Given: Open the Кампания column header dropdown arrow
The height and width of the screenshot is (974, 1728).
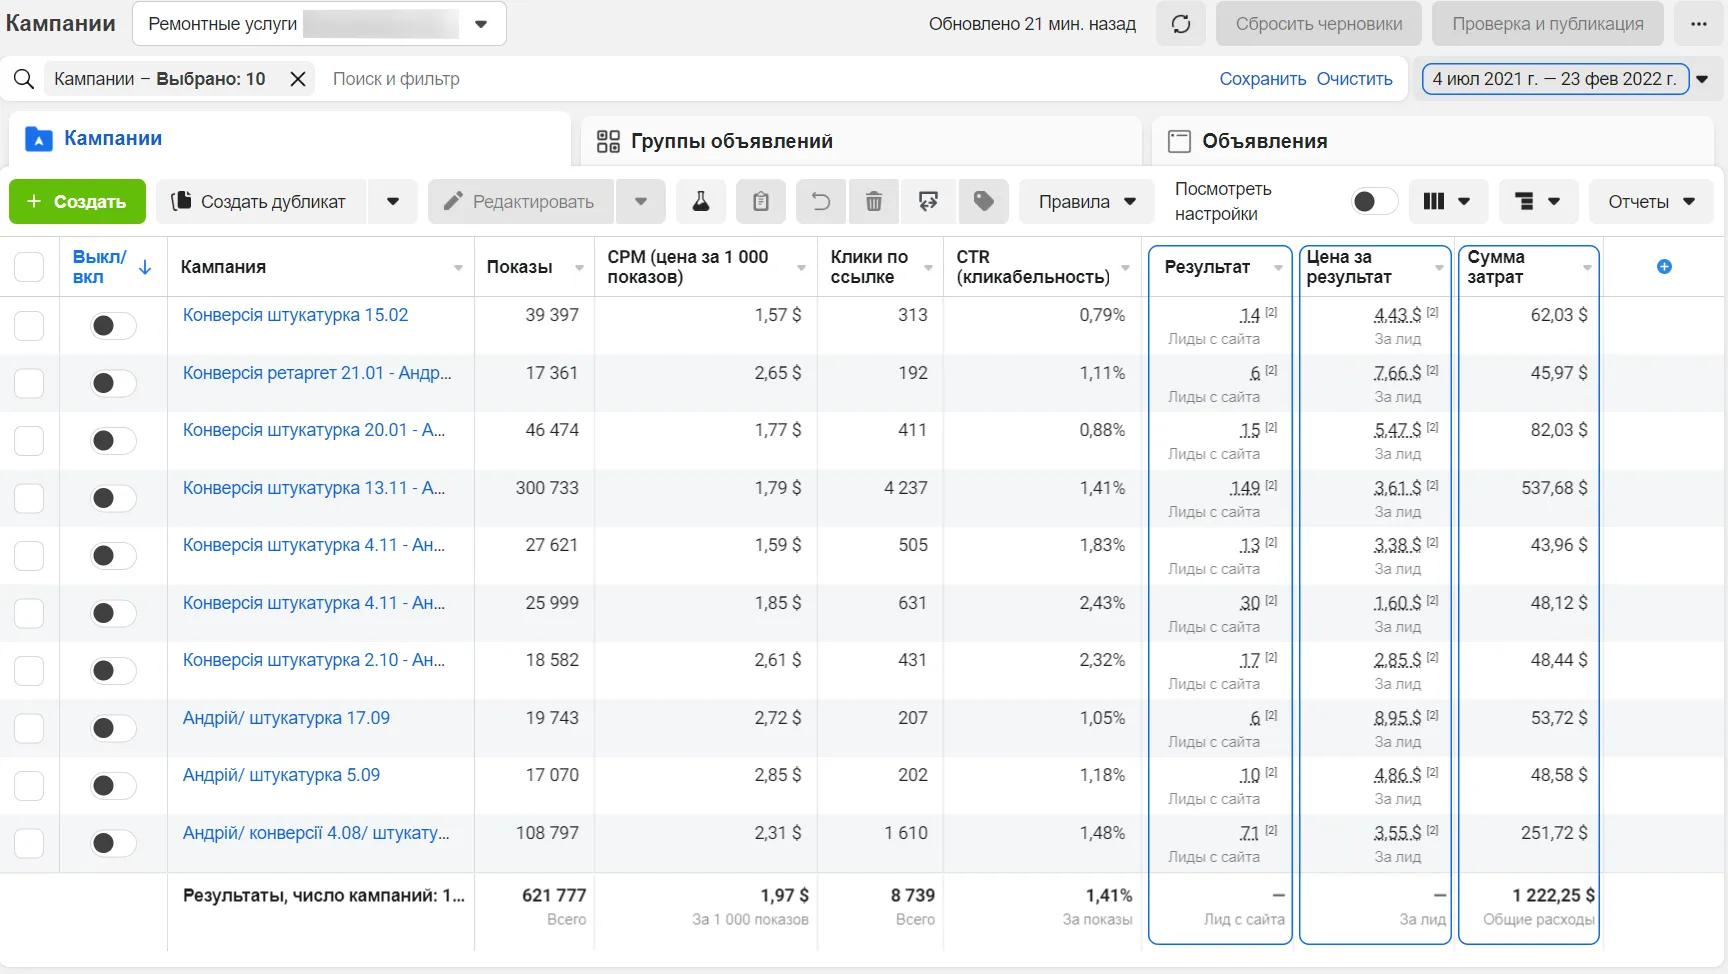Looking at the screenshot, I should (x=458, y=268).
